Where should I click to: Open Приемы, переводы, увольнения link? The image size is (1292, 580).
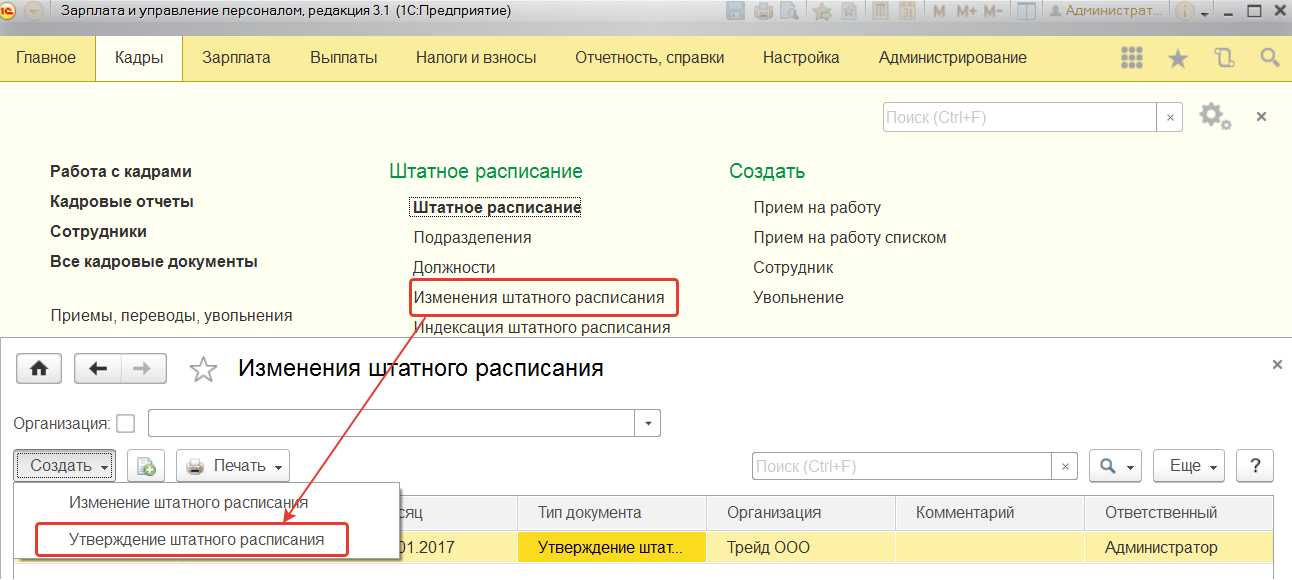pyautogui.click(x=171, y=316)
